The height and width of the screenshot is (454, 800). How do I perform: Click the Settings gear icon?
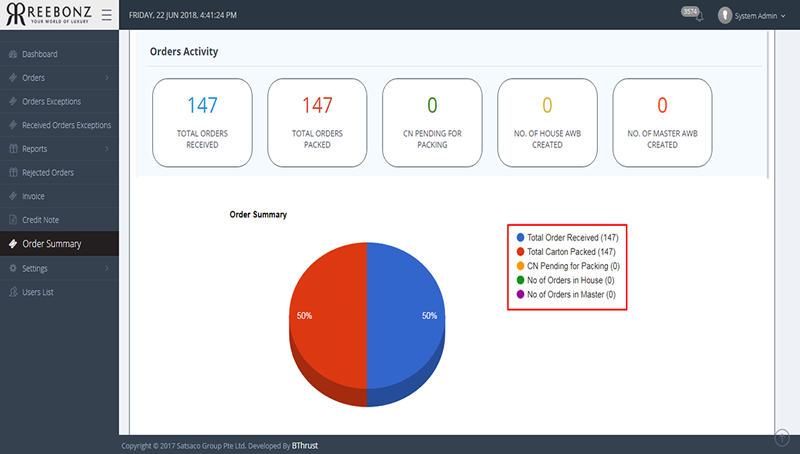[x=13, y=268]
